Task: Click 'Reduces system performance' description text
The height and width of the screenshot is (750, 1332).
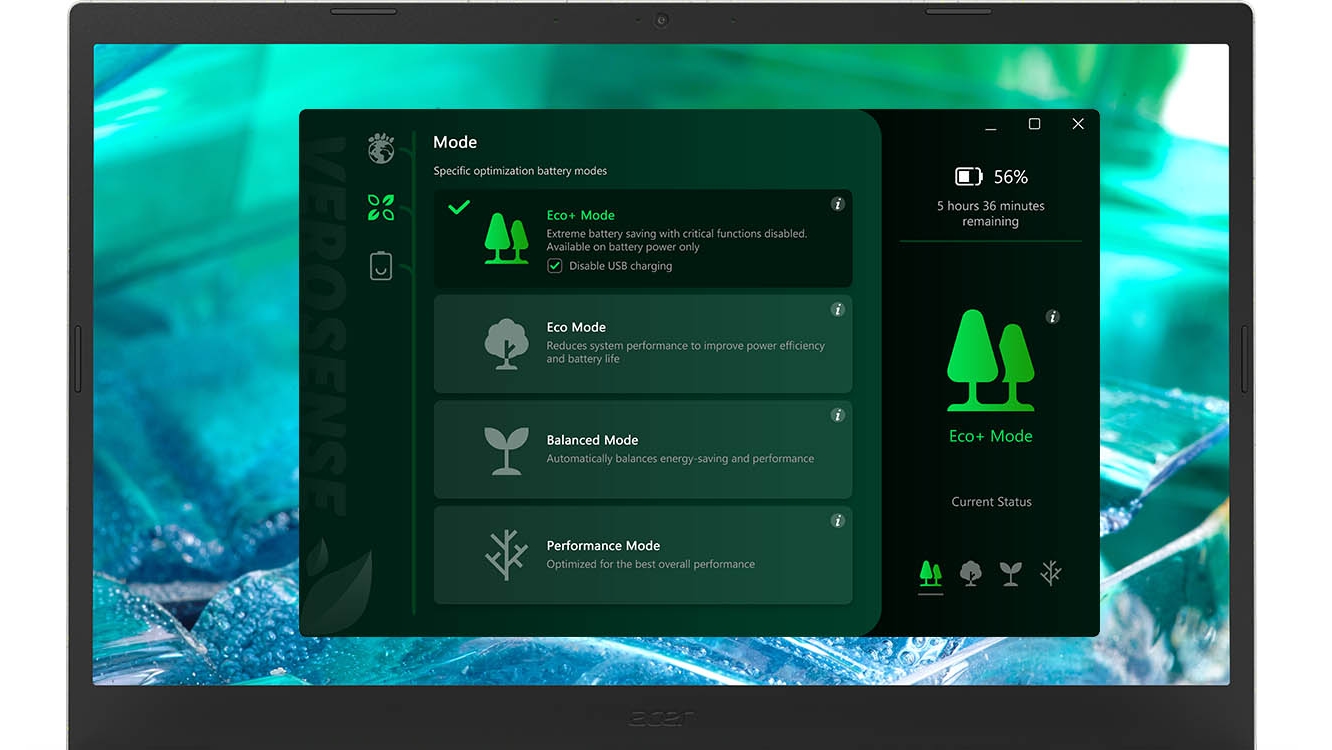Action: (685, 352)
